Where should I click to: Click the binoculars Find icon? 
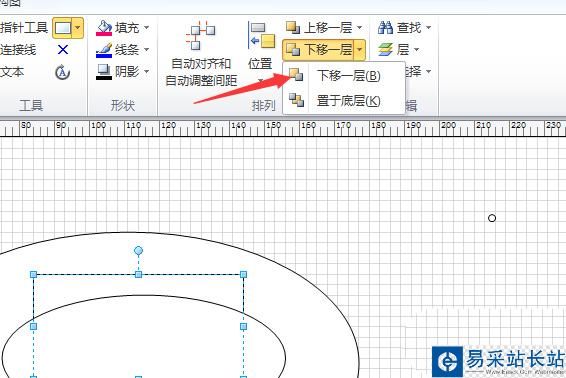(385, 27)
